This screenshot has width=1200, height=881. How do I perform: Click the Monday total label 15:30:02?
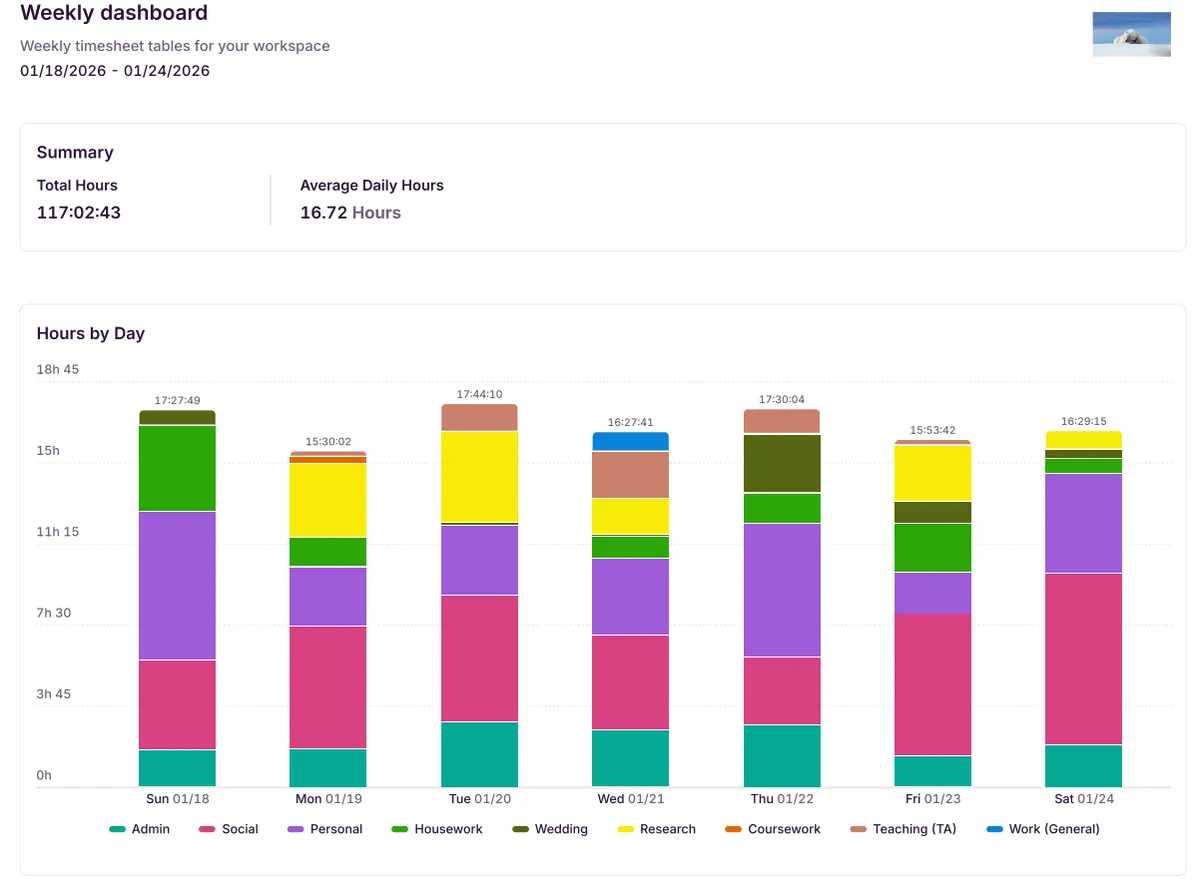pyautogui.click(x=328, y=441)
